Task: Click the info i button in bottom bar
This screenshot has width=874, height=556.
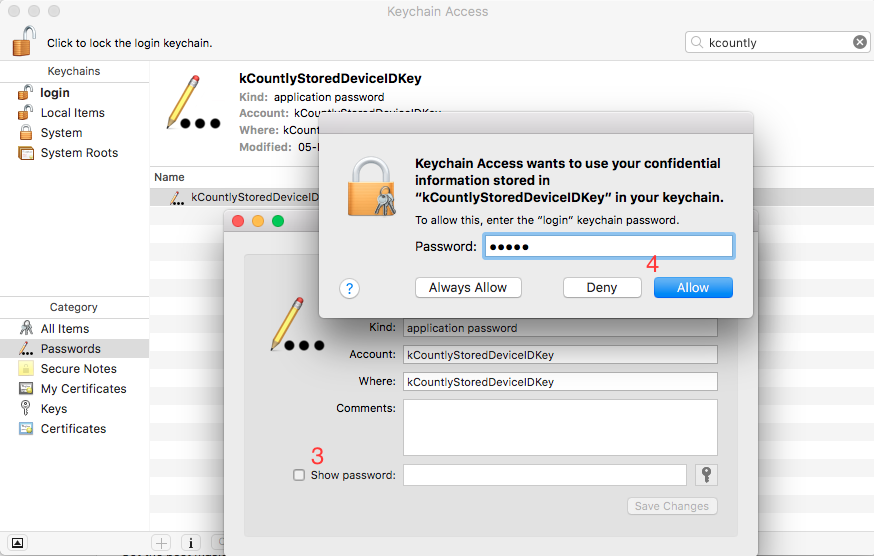Action: tap(191, 543)
